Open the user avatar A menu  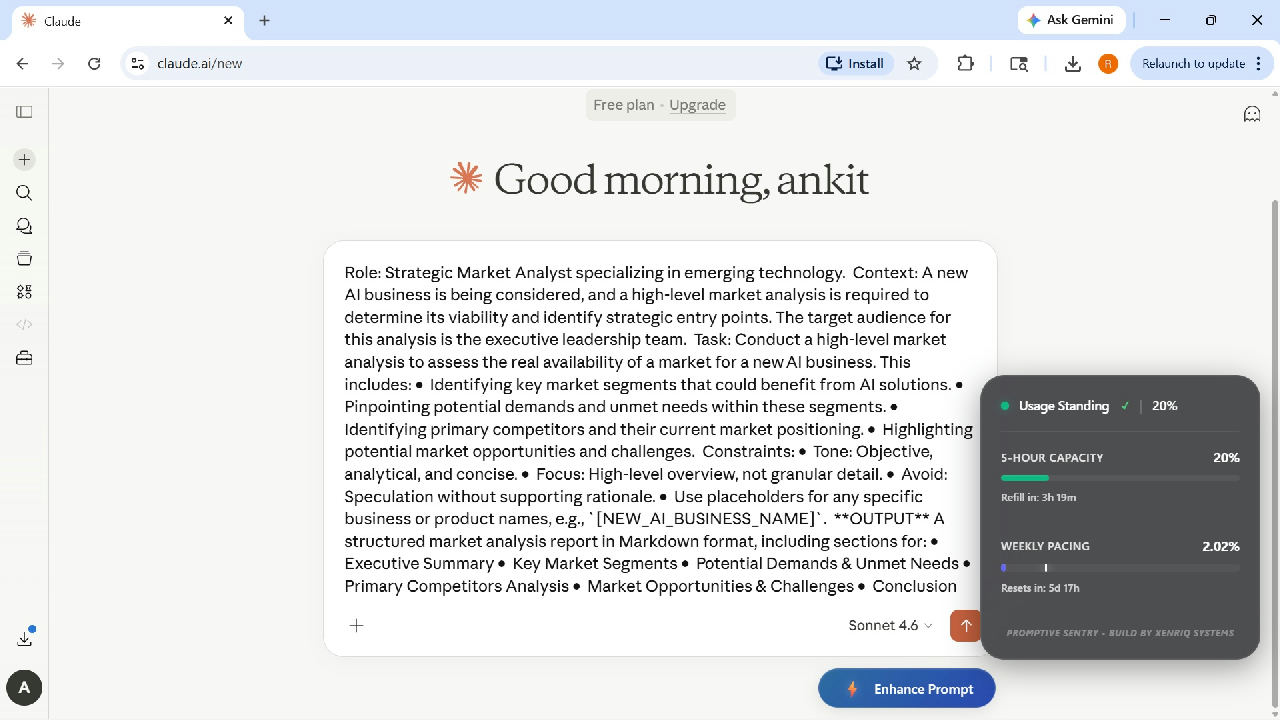24,688
